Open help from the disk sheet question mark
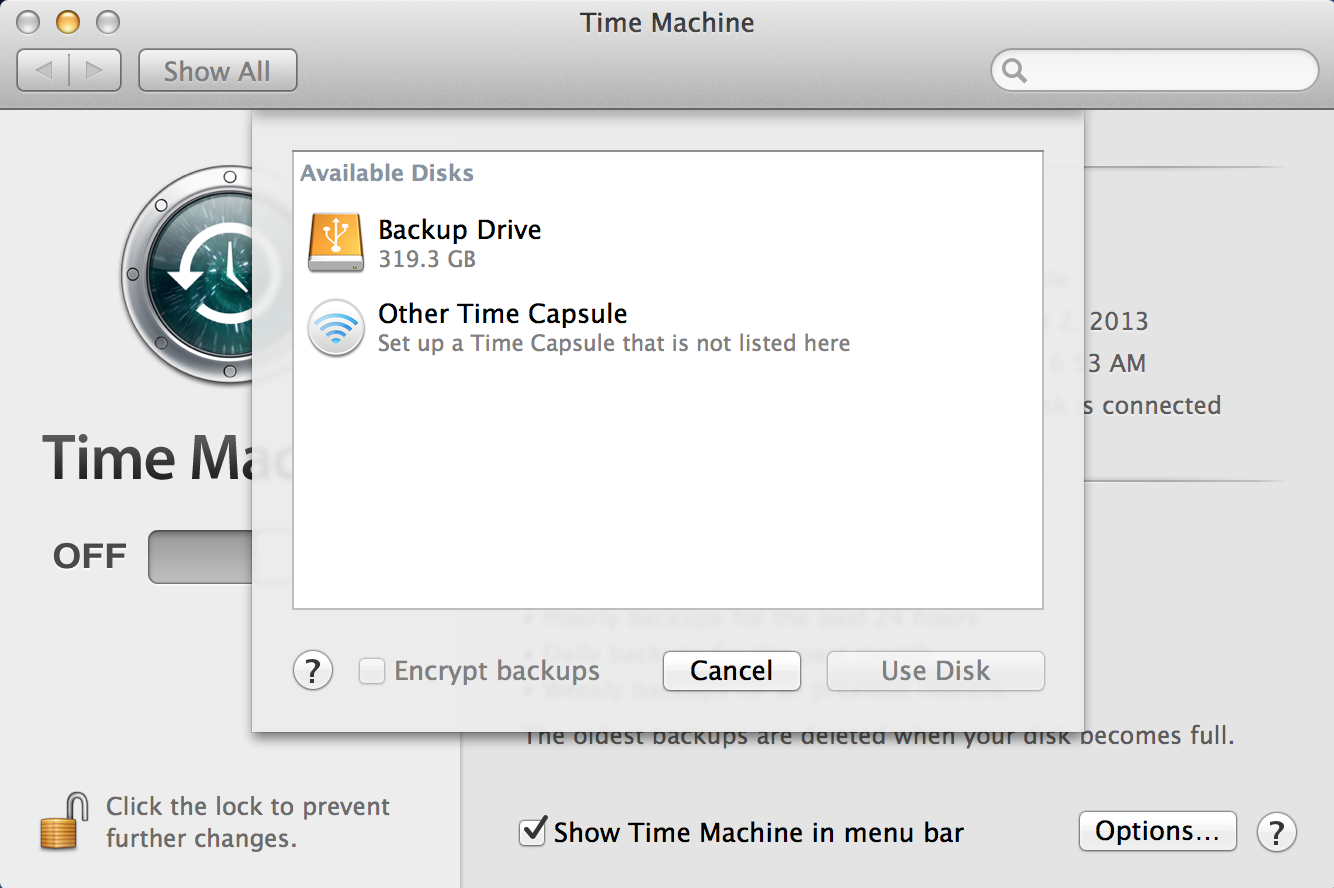1334x888 pixels. click(x=313, y=671)
